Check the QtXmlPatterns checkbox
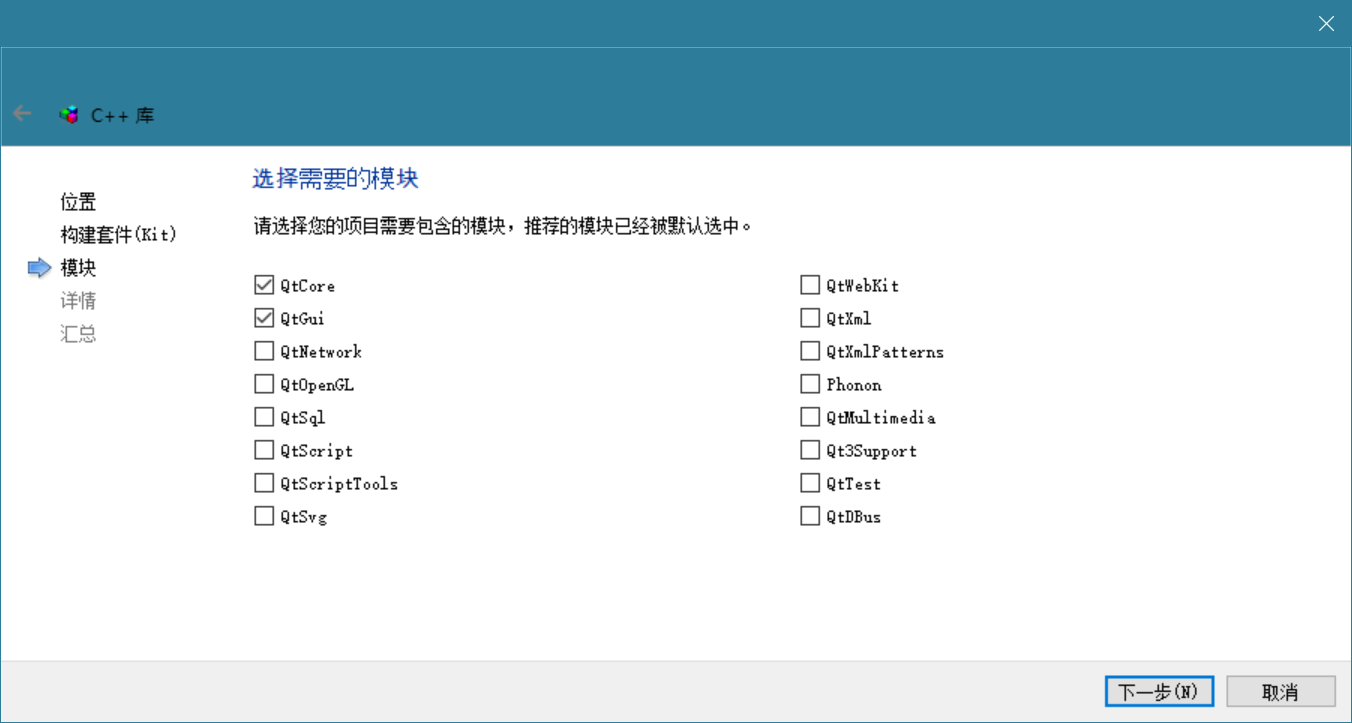 [810, 351]
